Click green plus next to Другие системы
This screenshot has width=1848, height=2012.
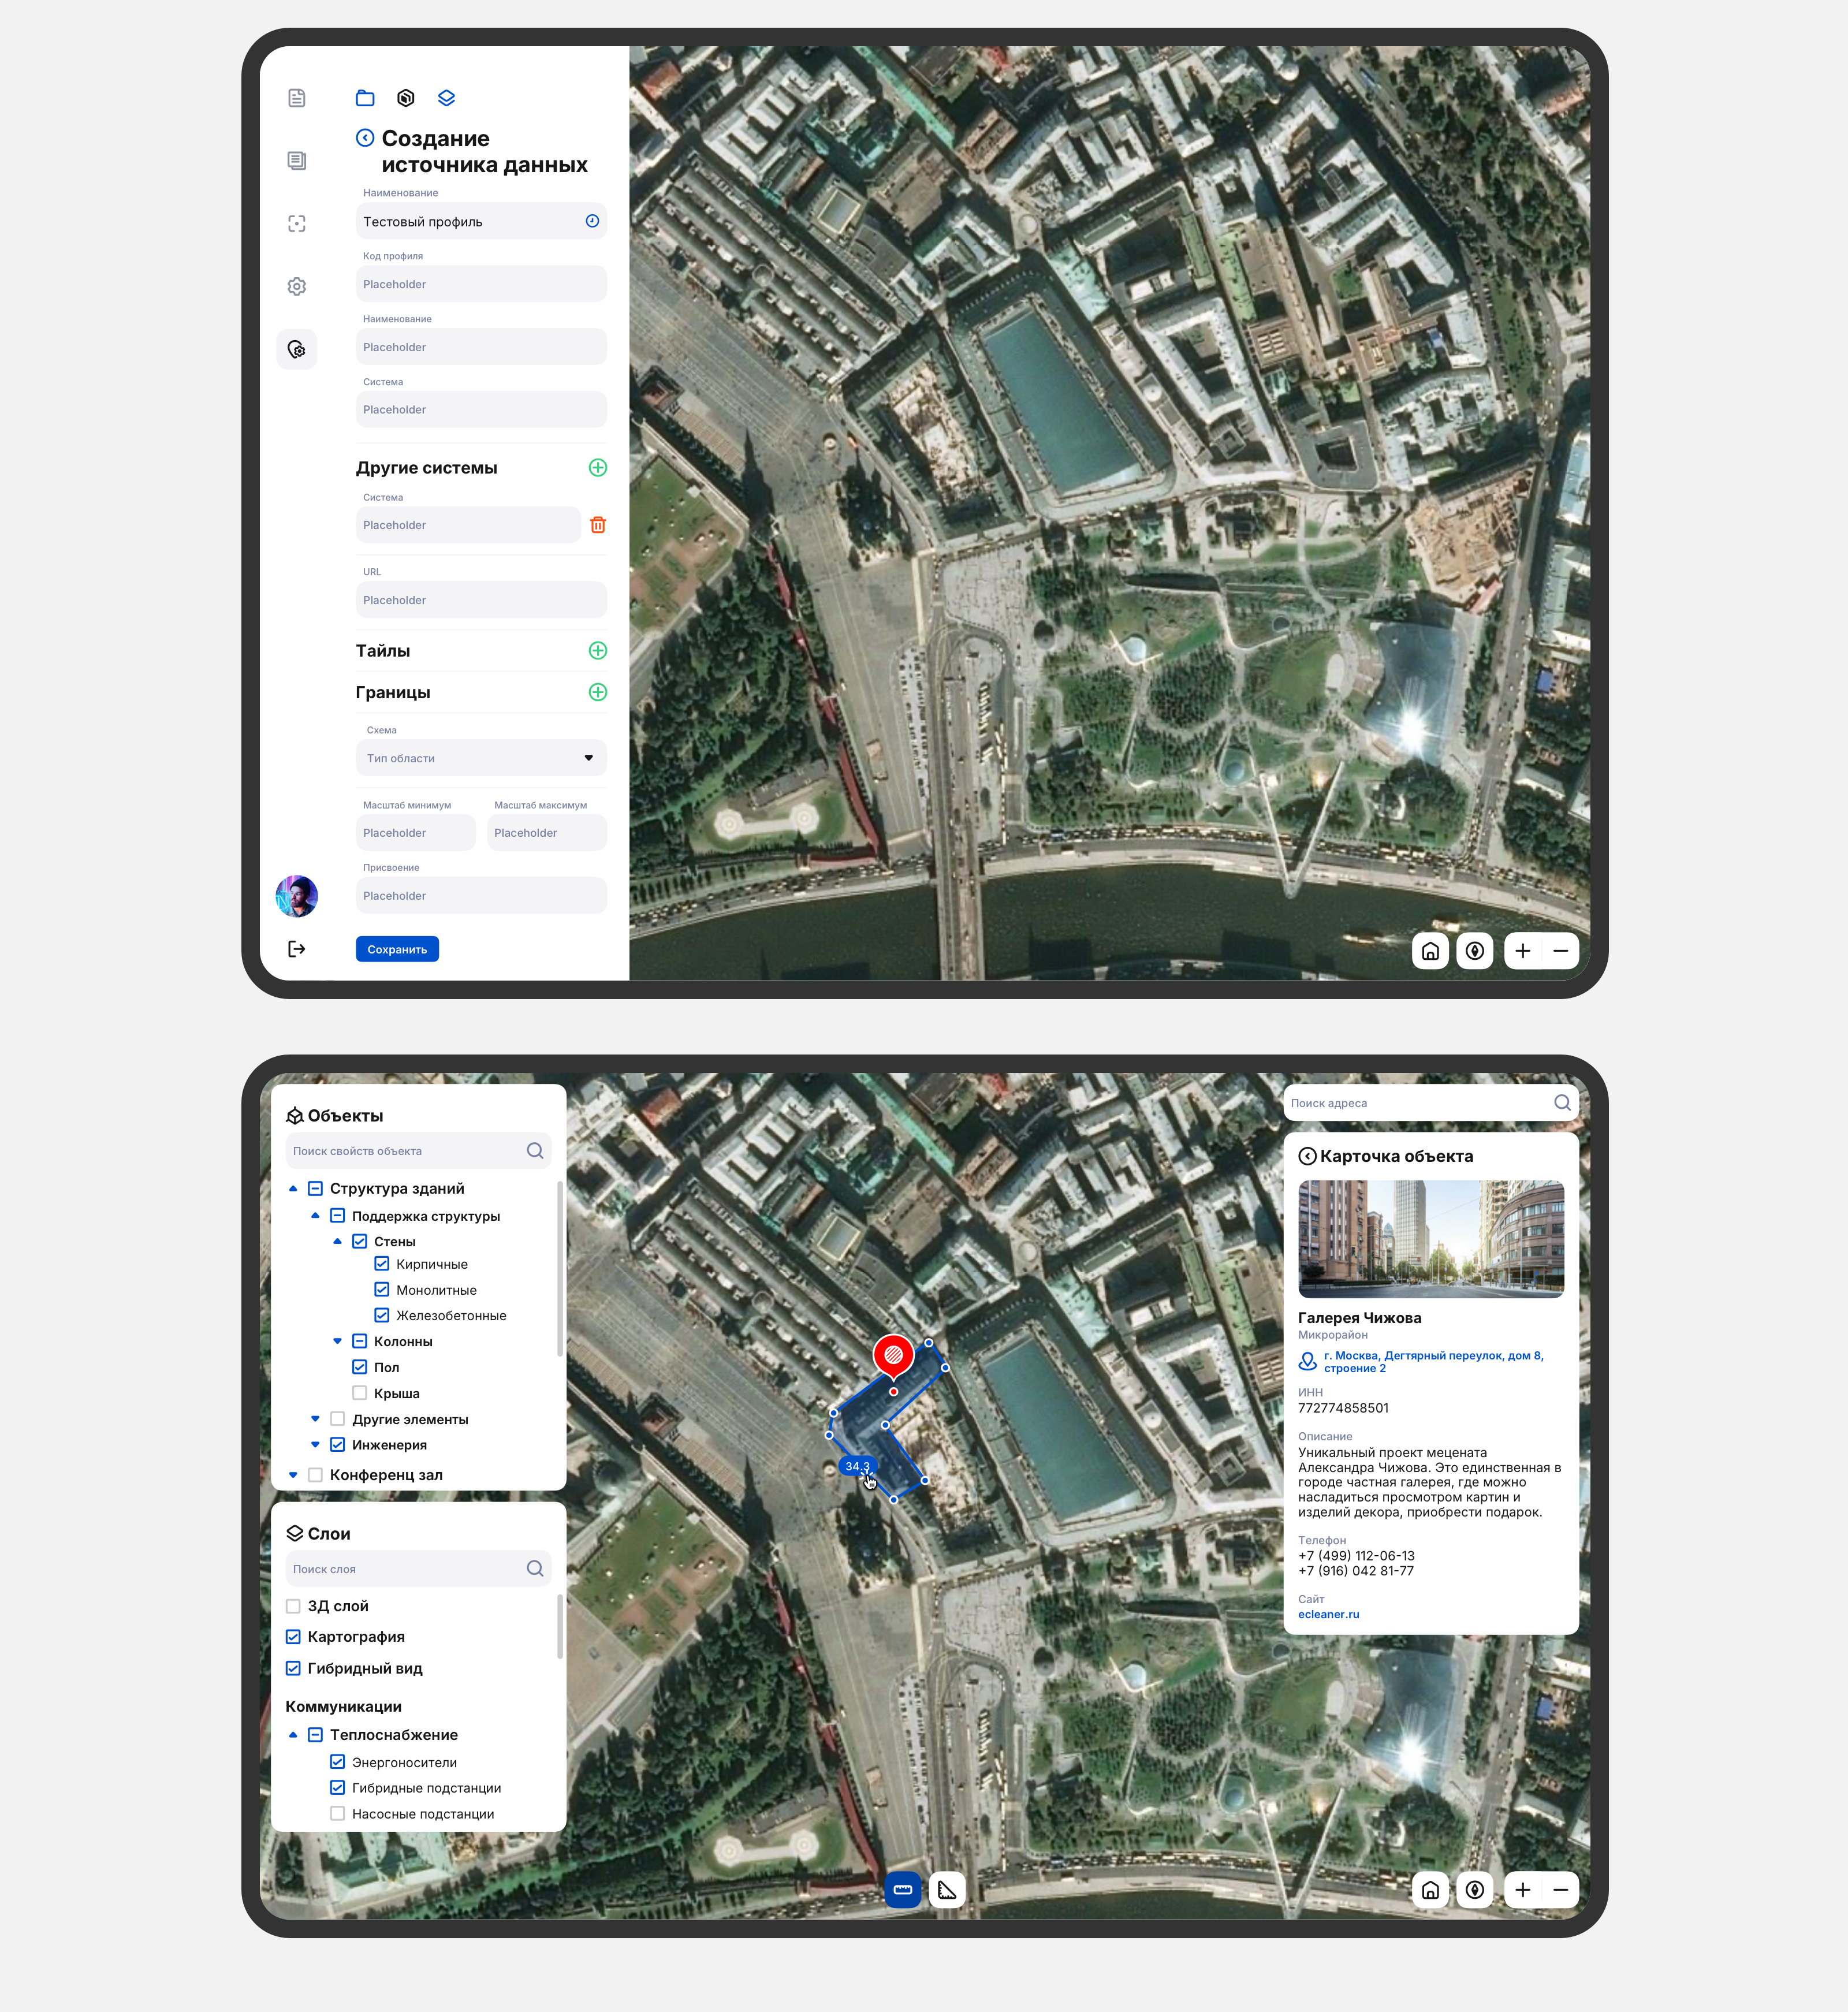coord(598,468)
